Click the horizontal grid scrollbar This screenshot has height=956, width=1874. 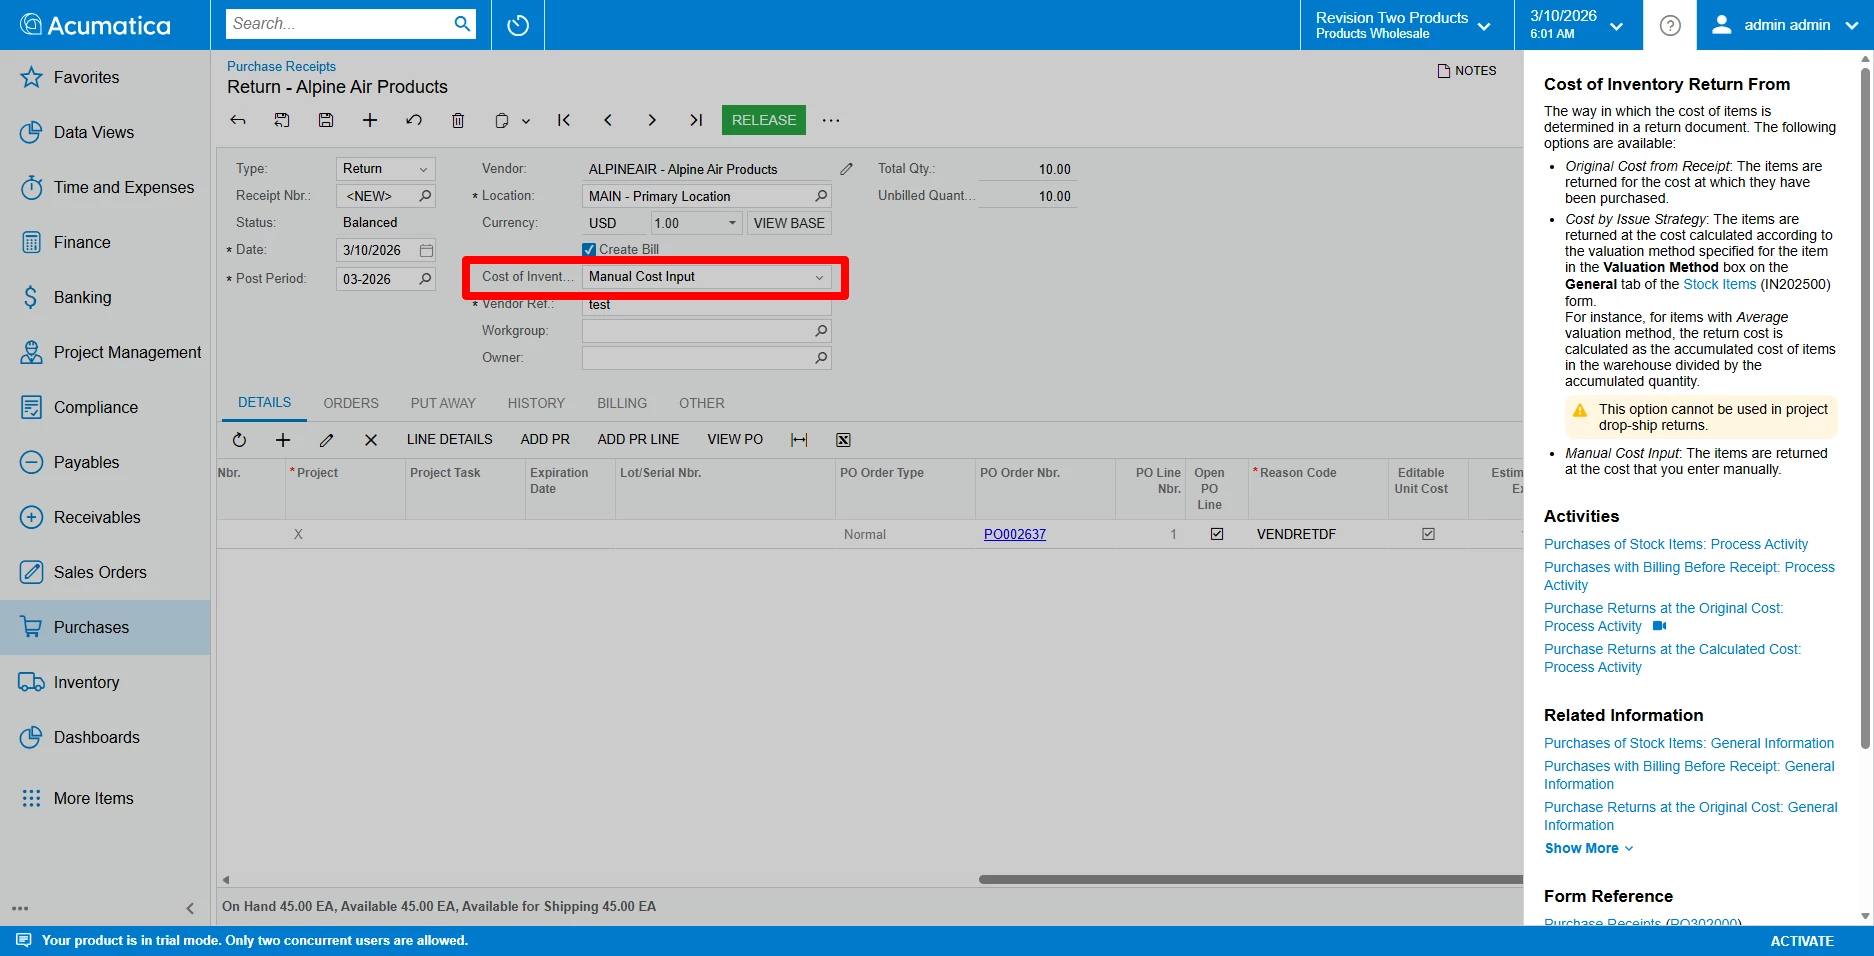coord(1250,880)
